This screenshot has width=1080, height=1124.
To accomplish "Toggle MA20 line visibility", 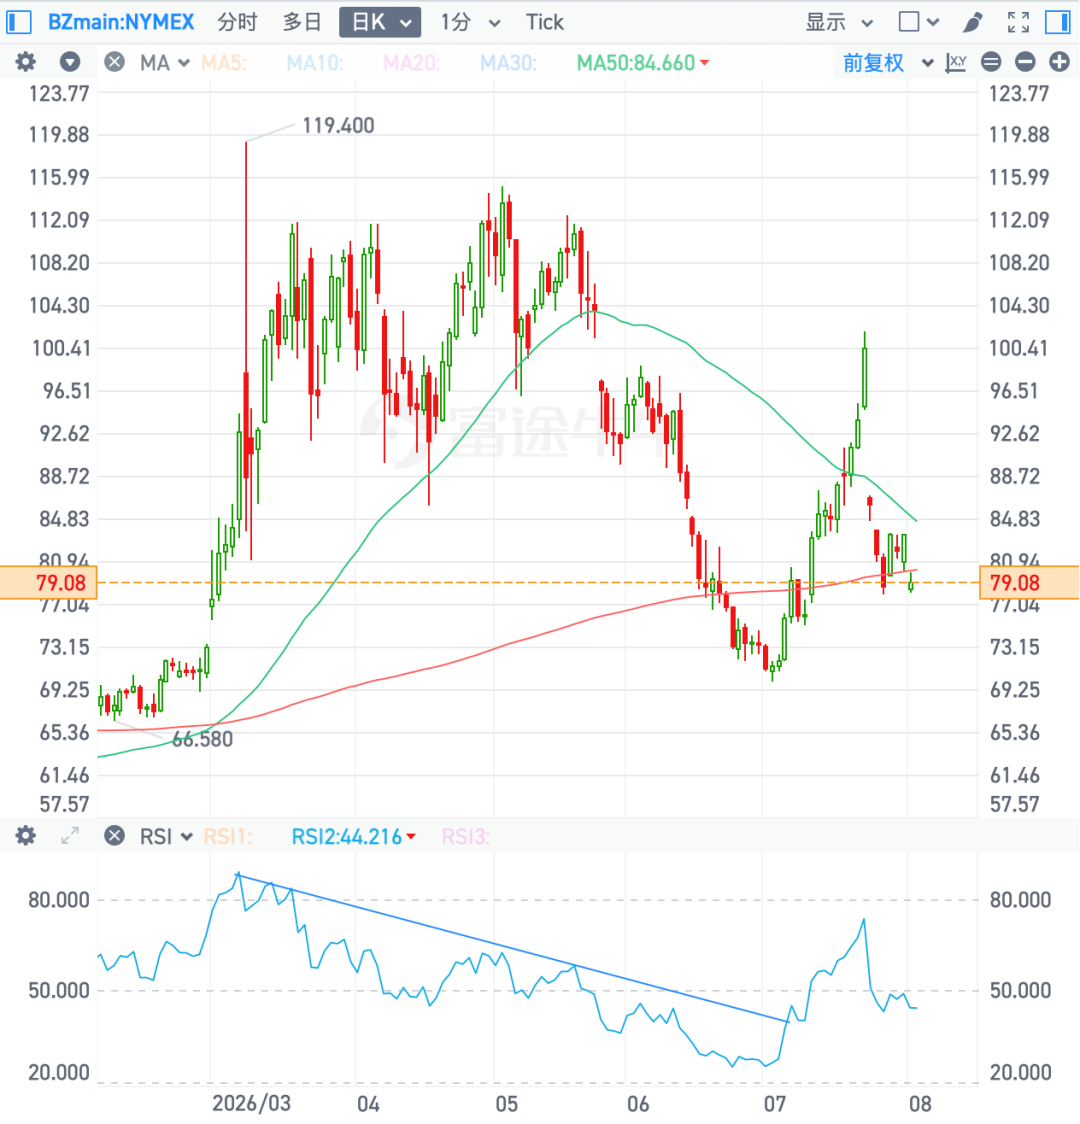I will point(411,63).
